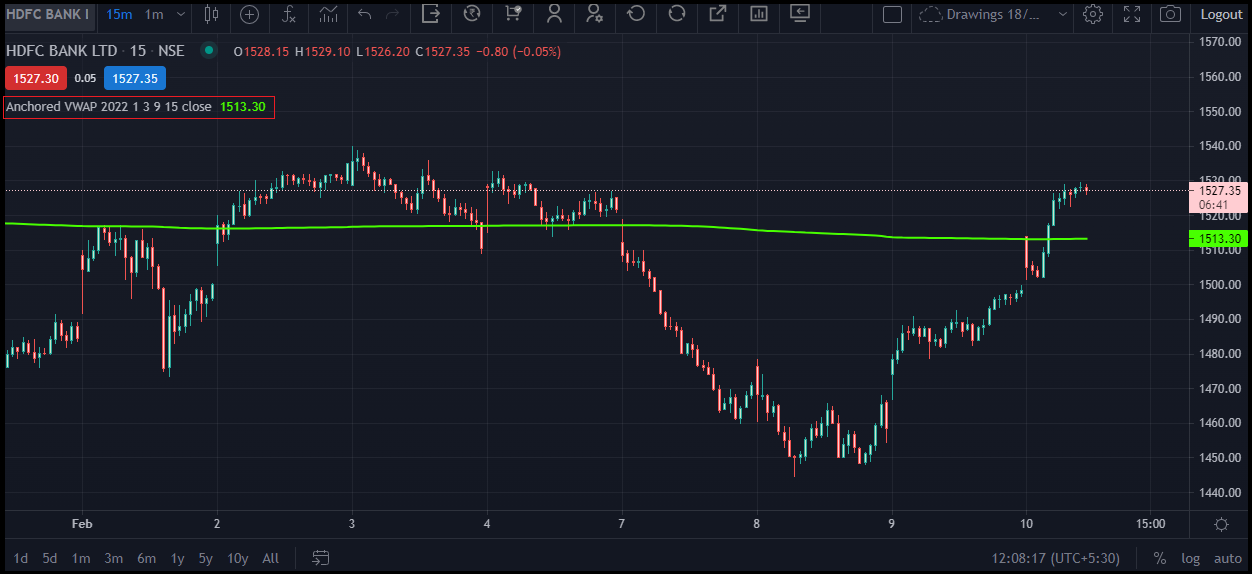Set bottom date range to 1m
The image size is (1252, 574).
pyautogui.click(x=81, y=558)
